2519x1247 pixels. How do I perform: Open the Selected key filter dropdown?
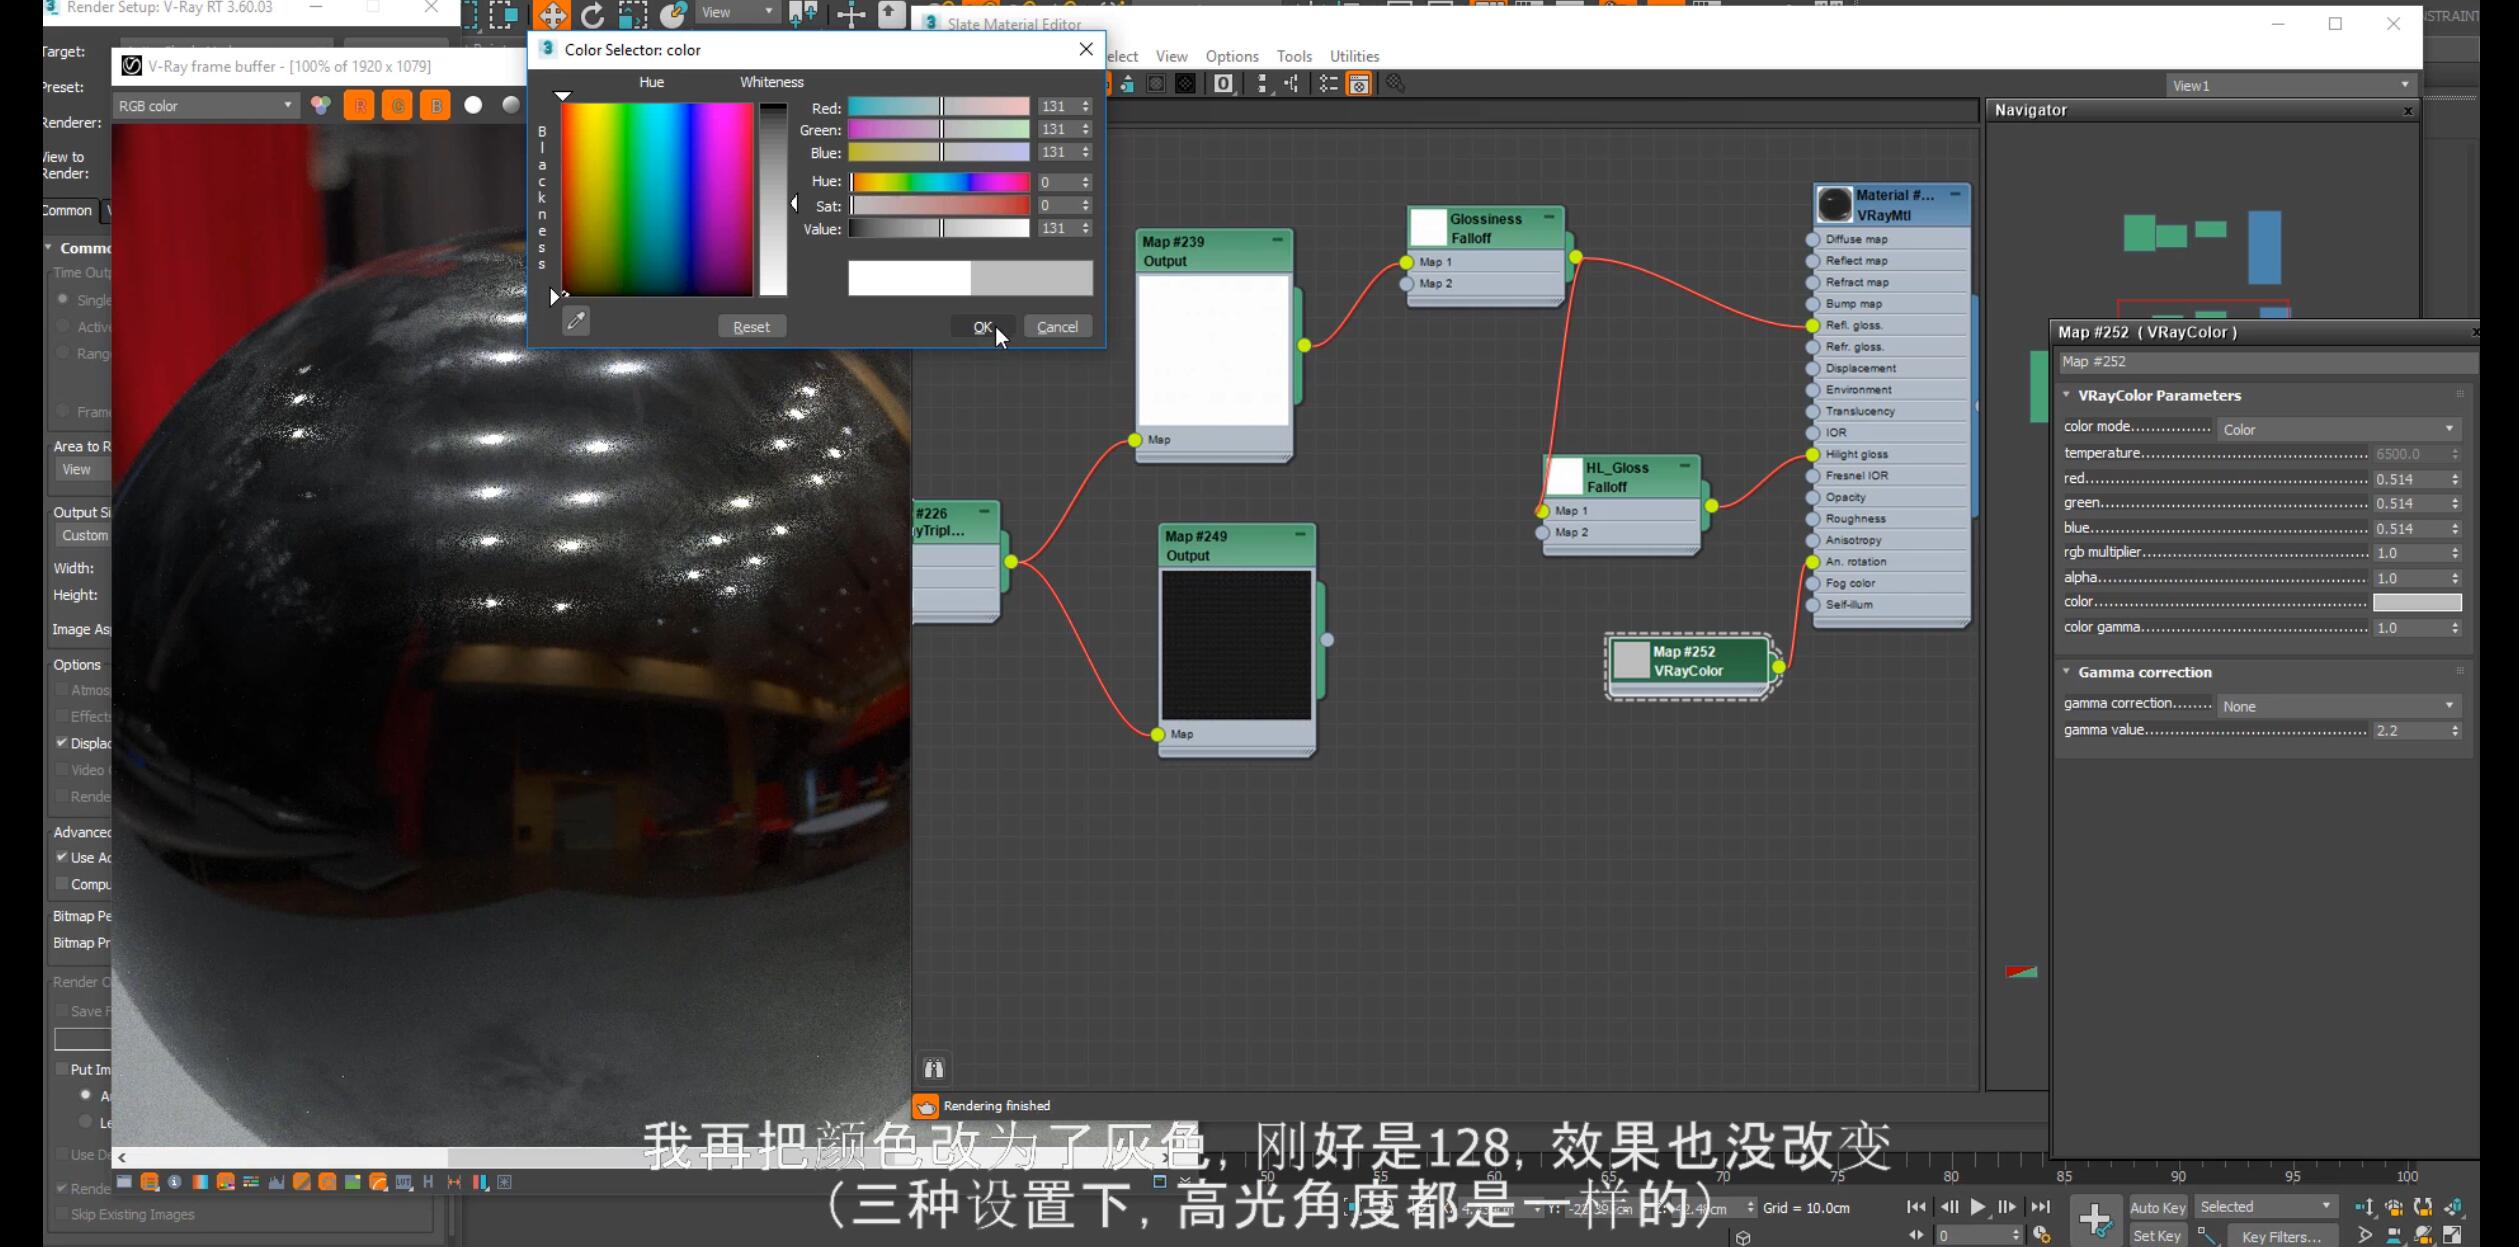[2265, 1207]
